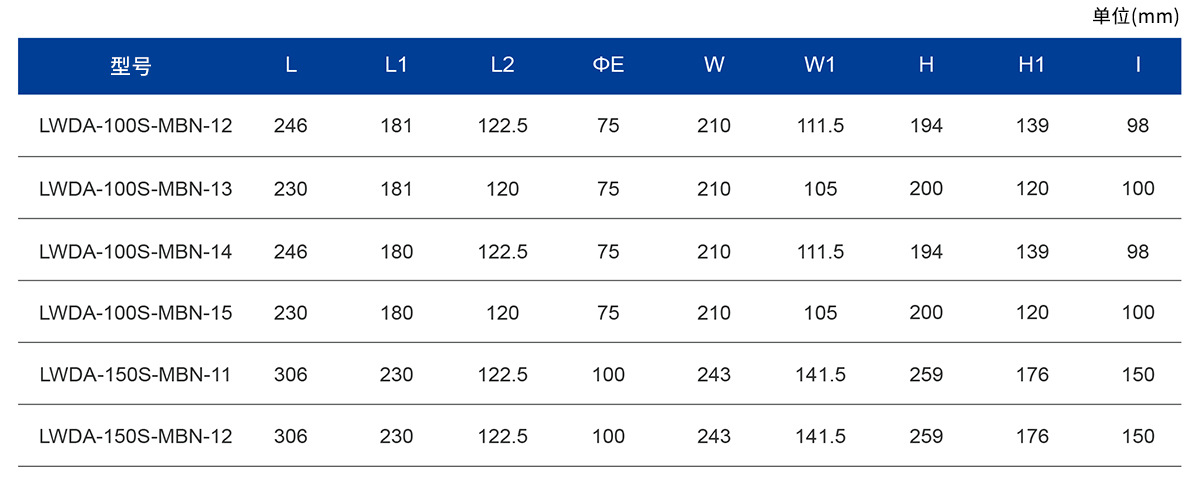
Task: Click the 型号 column header
Action: click(131, 66)
